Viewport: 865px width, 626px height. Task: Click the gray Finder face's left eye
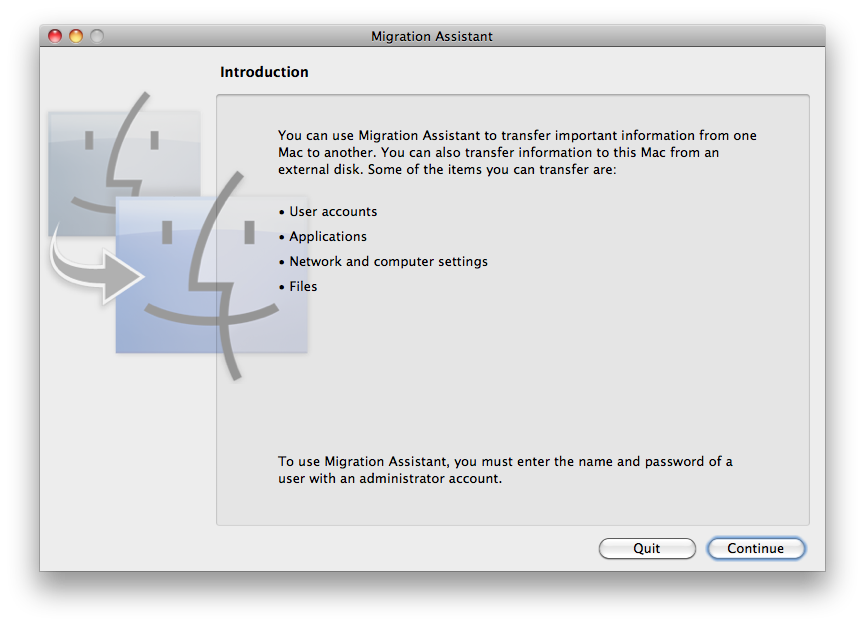tap(89, 140)
